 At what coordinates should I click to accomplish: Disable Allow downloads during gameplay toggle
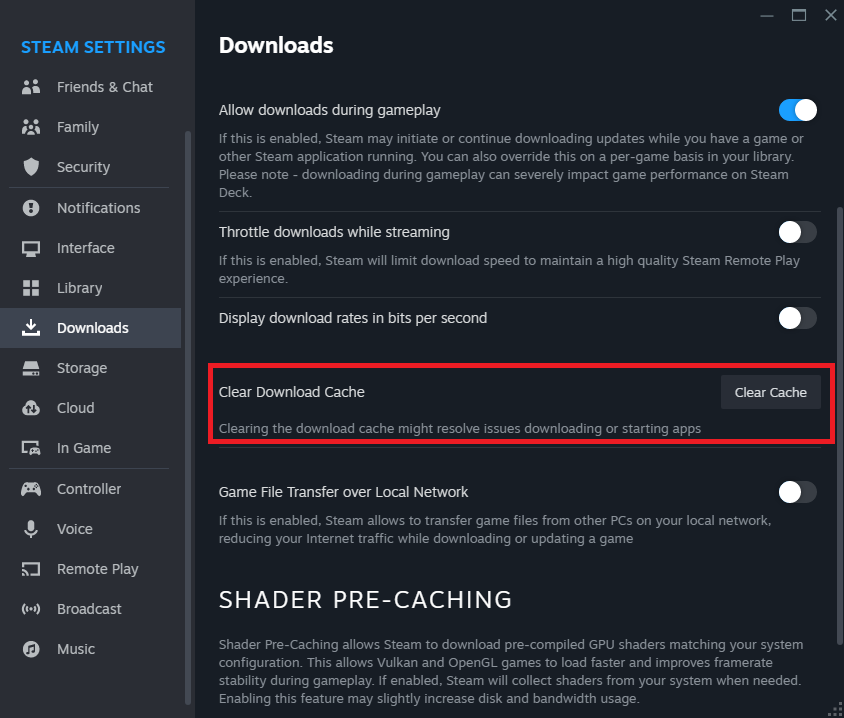pos(797,110)
